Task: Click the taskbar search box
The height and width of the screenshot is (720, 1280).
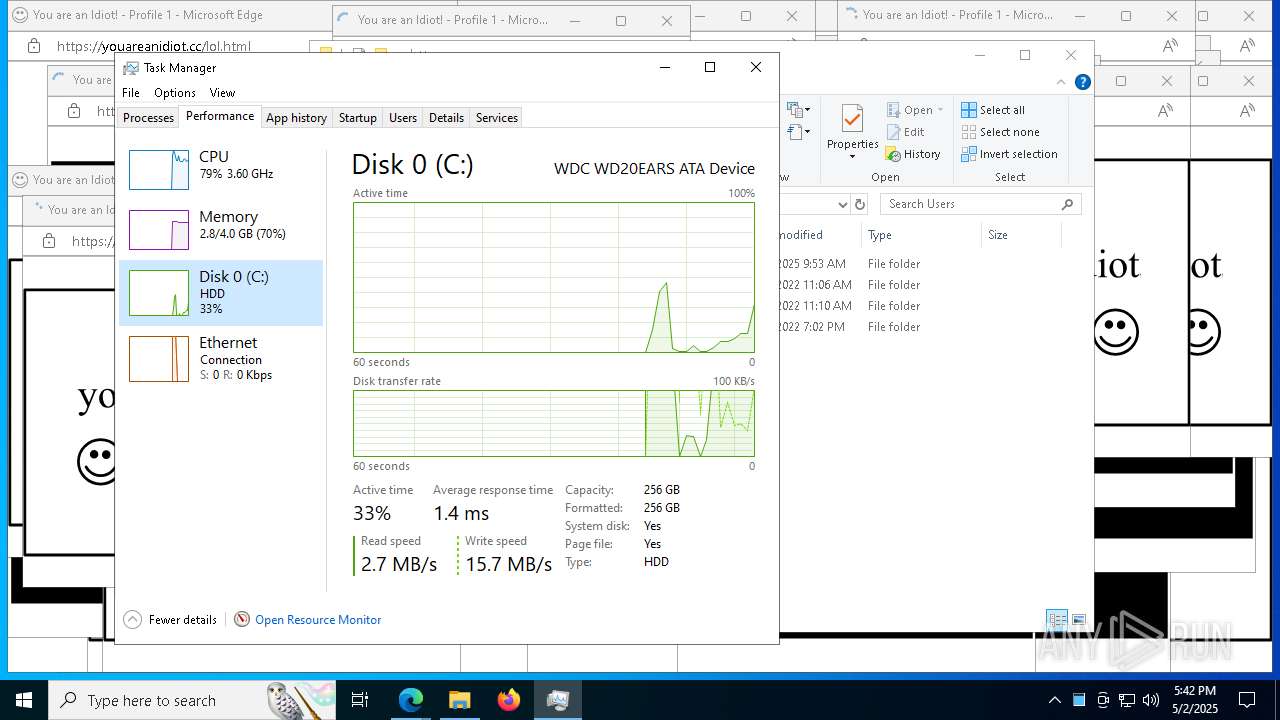Action: tap(193, 700)
